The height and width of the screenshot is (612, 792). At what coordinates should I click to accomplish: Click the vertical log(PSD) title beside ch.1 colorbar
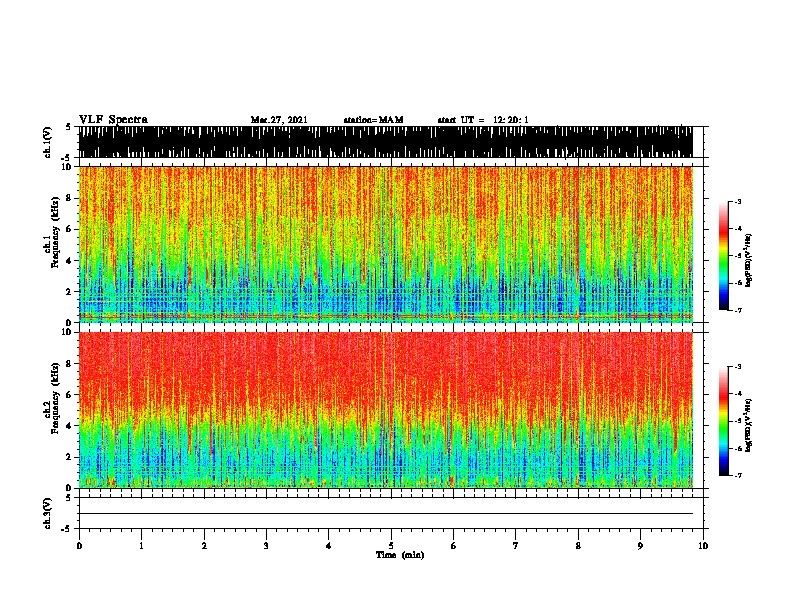click(x=749, y=260)
